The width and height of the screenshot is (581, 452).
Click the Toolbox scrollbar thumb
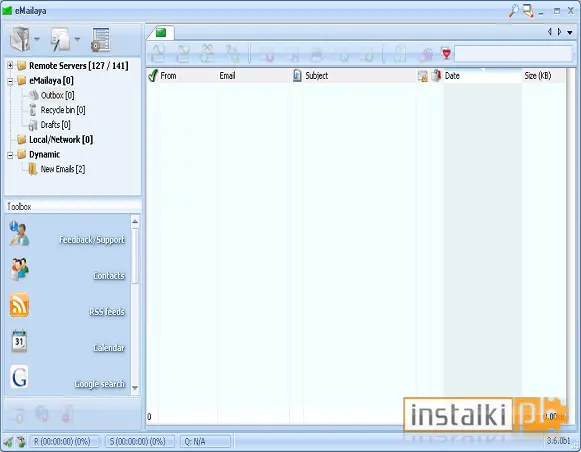tap(135, 257)
